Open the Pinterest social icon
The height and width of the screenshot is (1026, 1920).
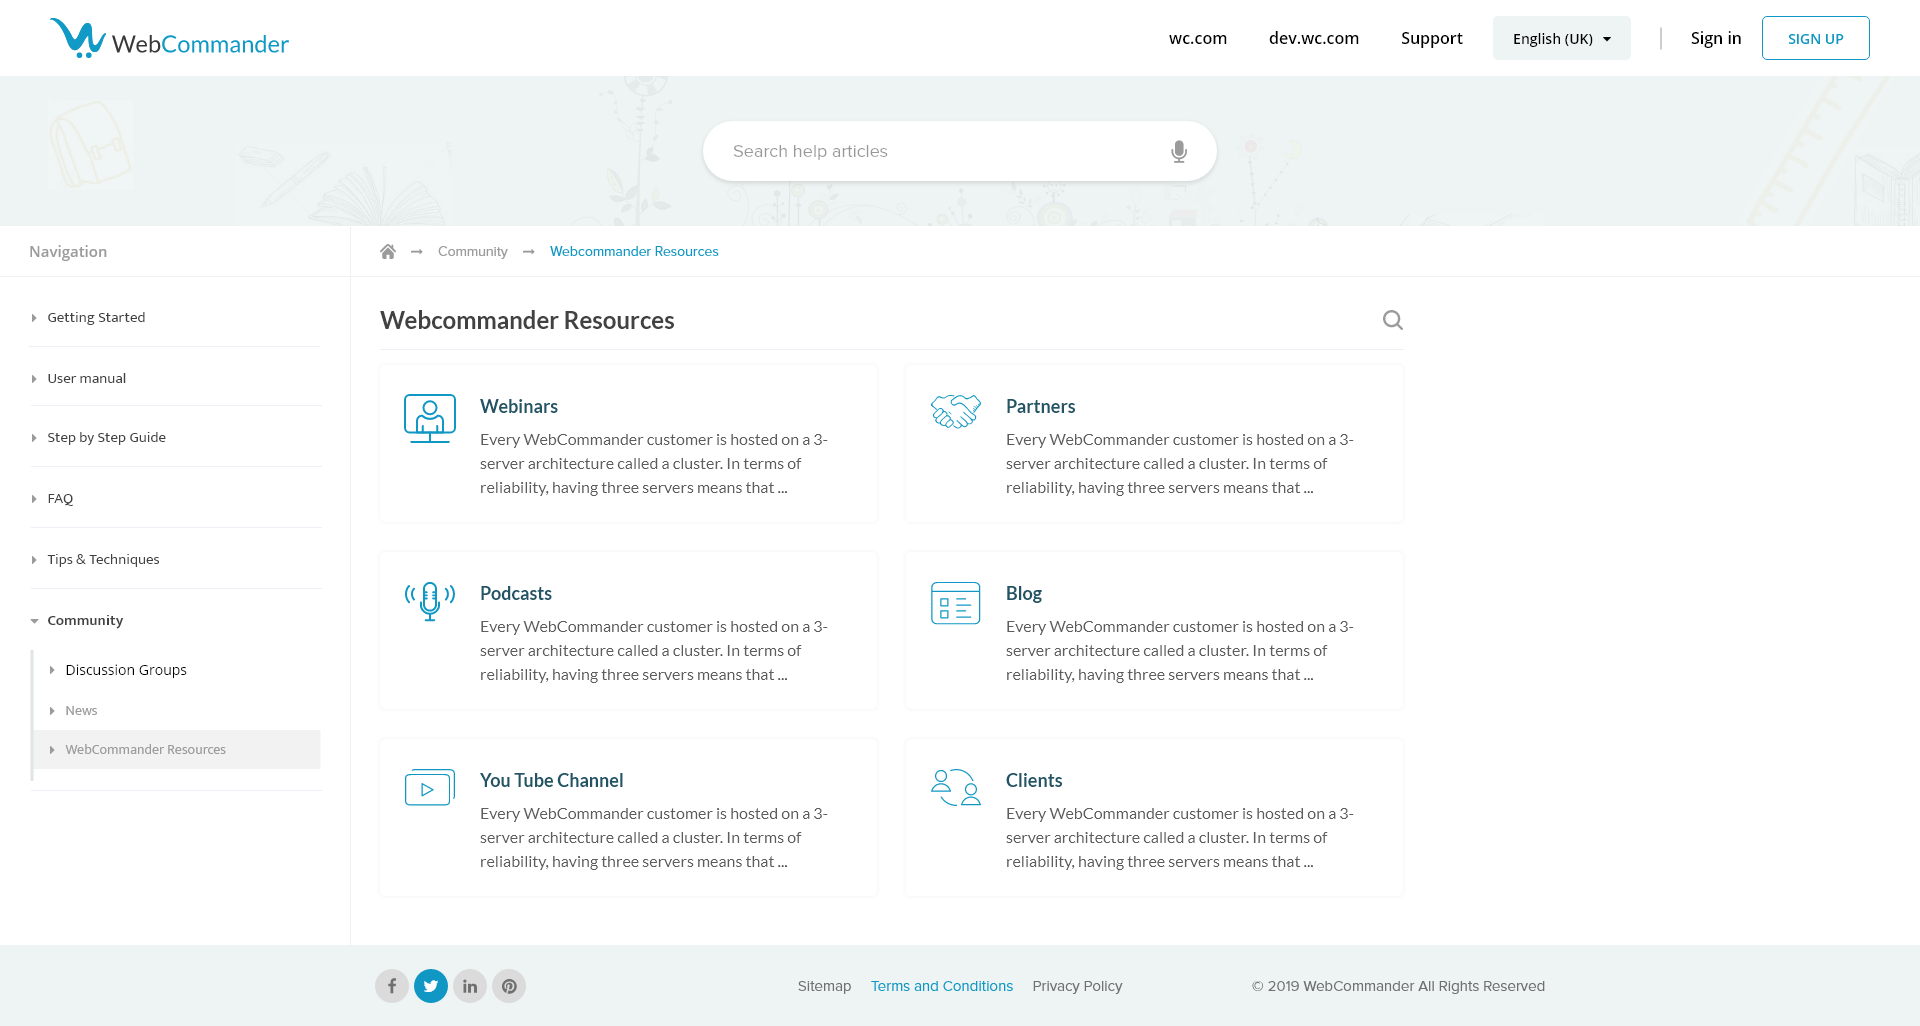(509, 986)
